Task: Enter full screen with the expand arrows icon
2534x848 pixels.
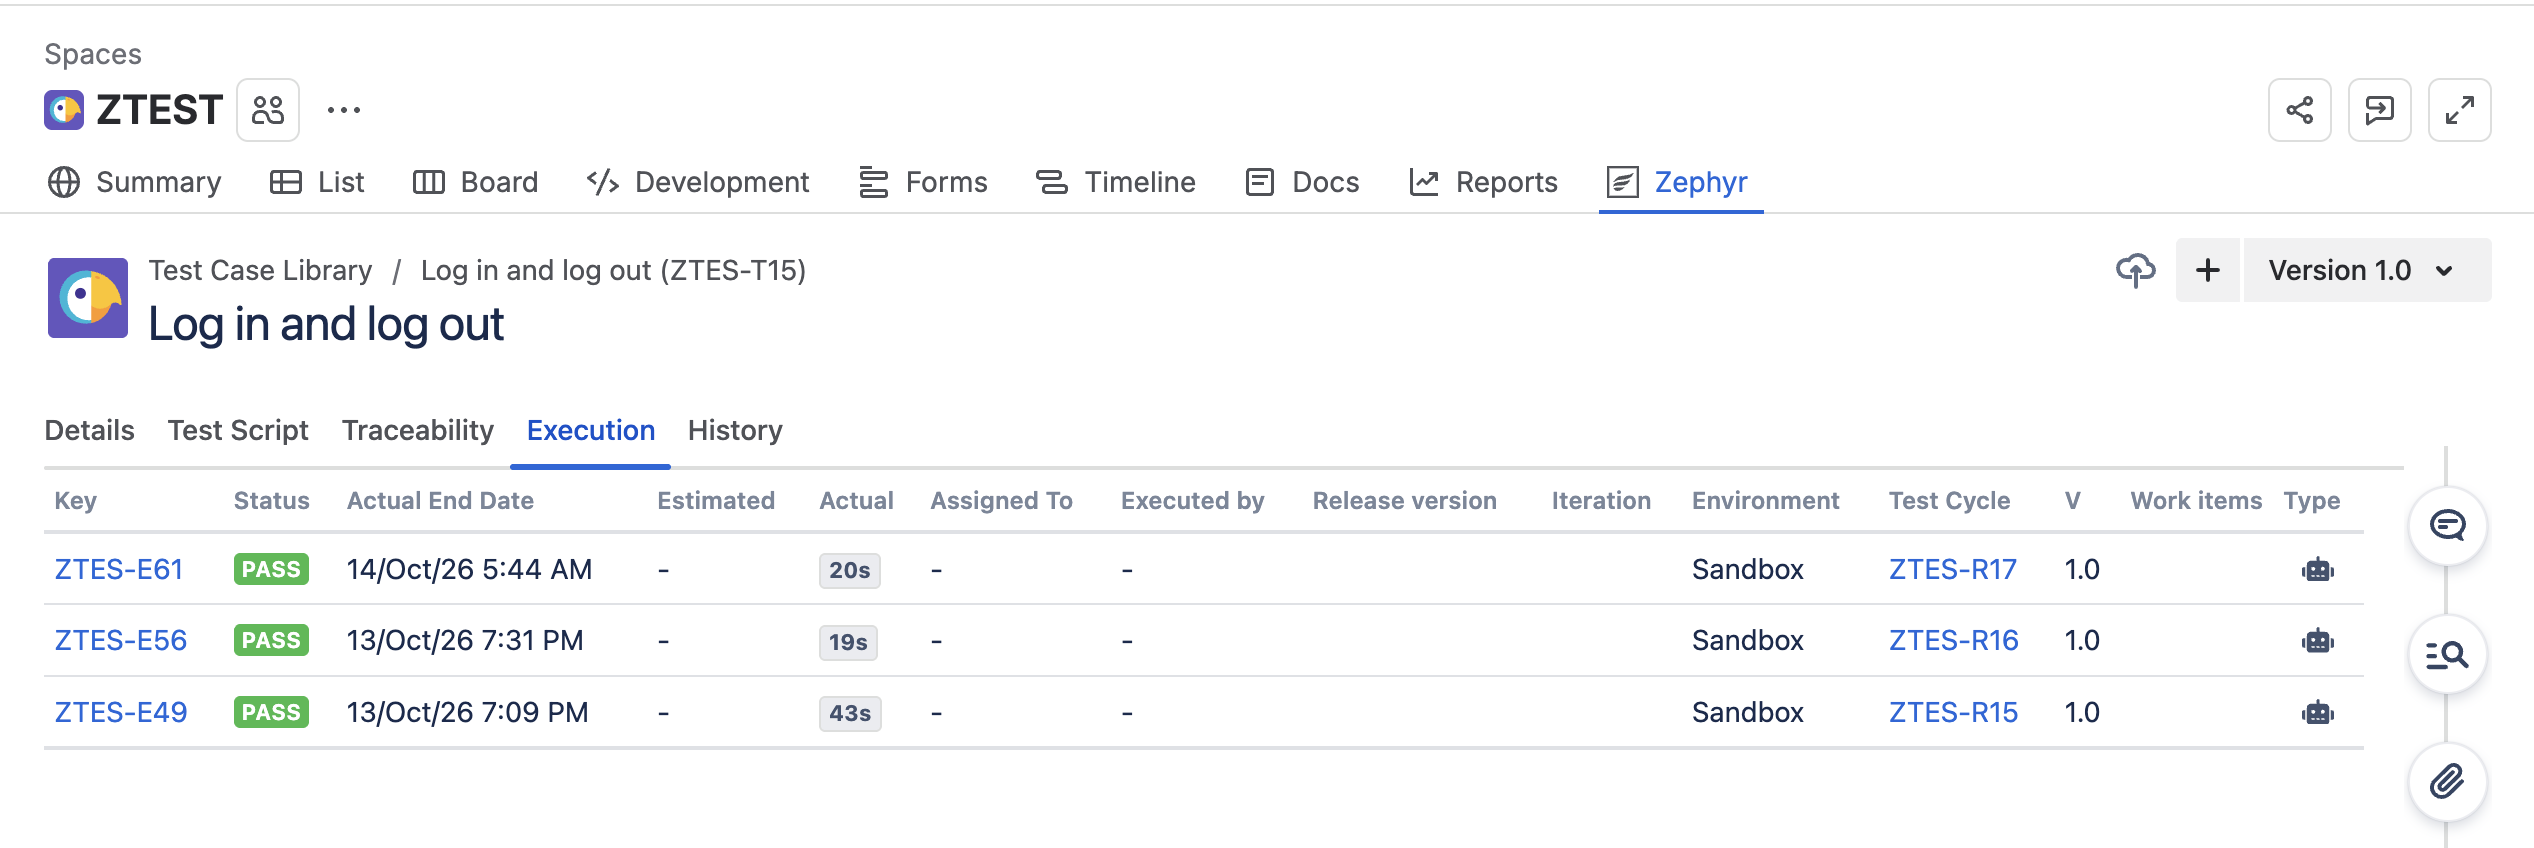Action: (2459, 110)
